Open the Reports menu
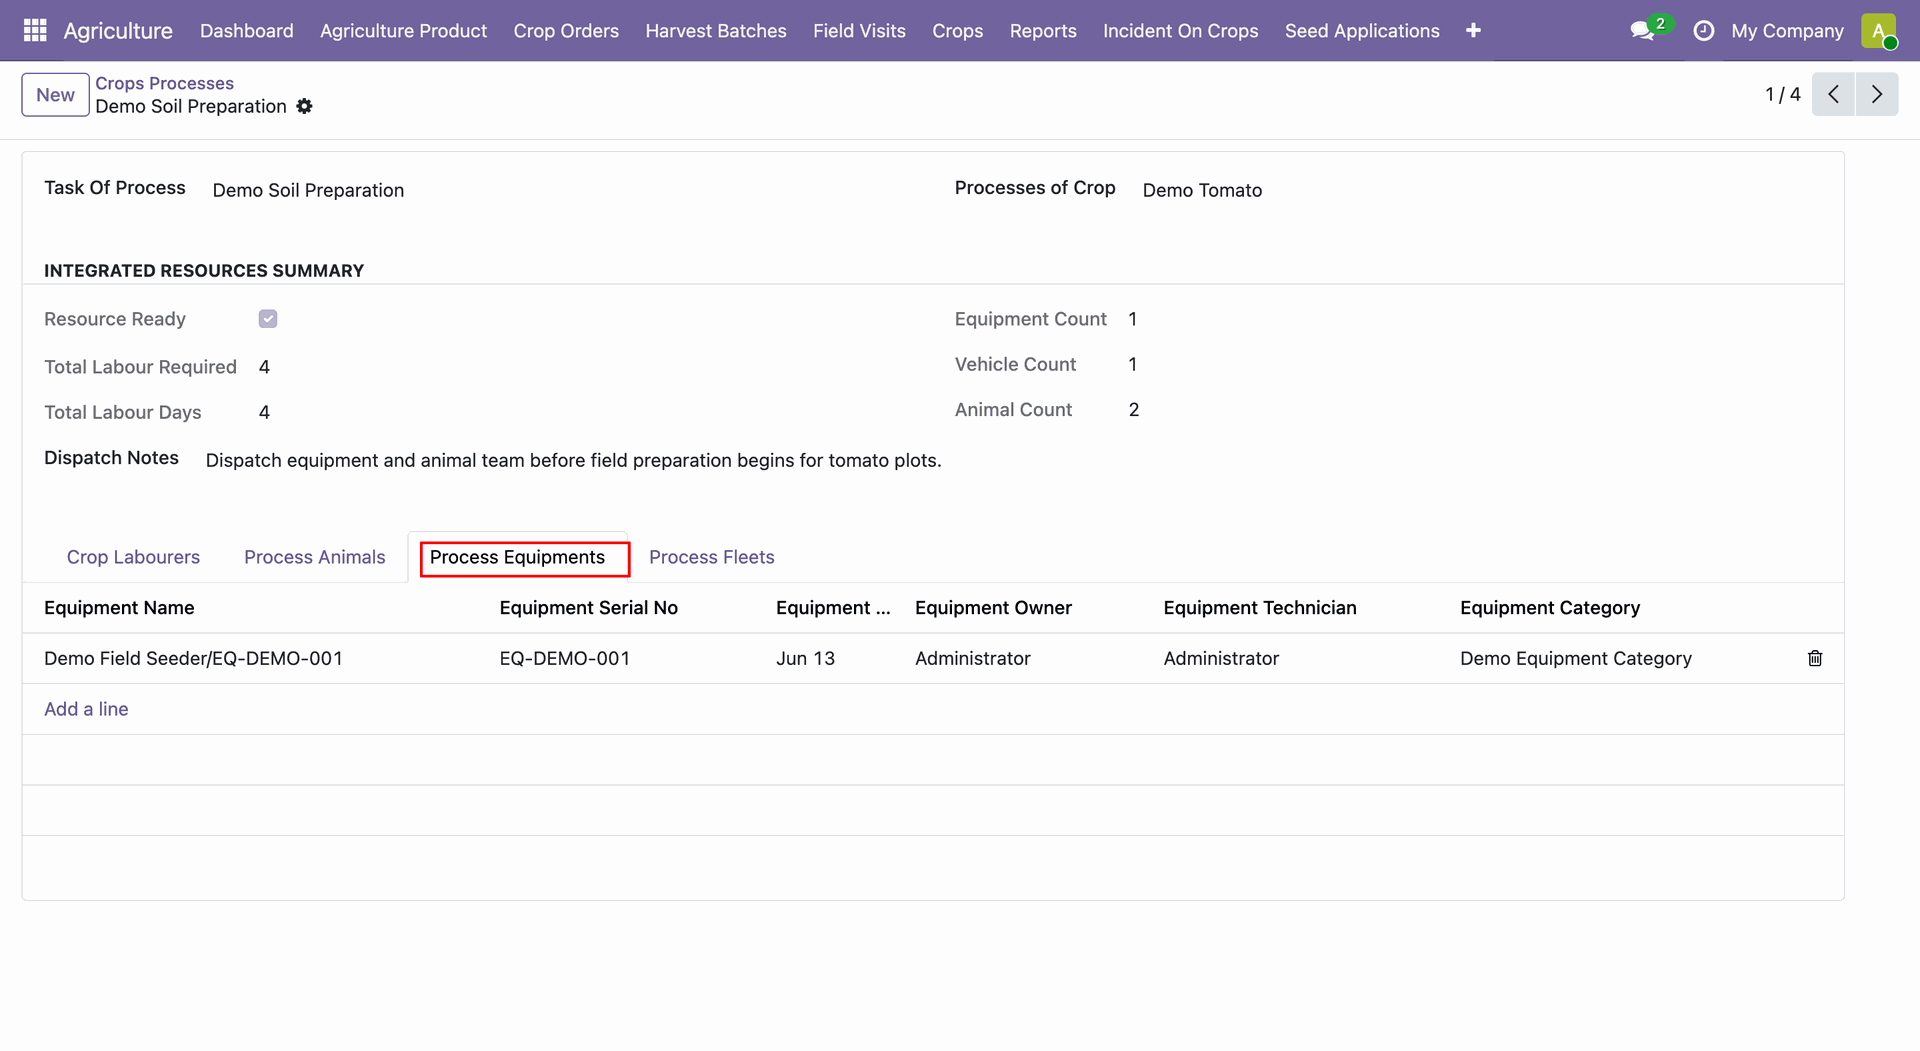Viewport: 1920px width, 1051px height. pyautogui.click(x=1043, y=31)
